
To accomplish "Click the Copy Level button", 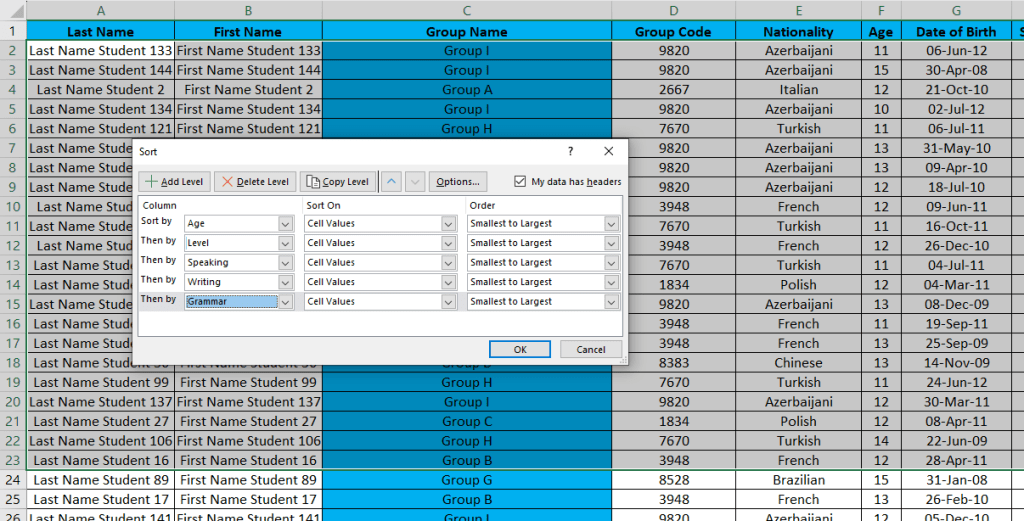I will [x=338, y=182].
